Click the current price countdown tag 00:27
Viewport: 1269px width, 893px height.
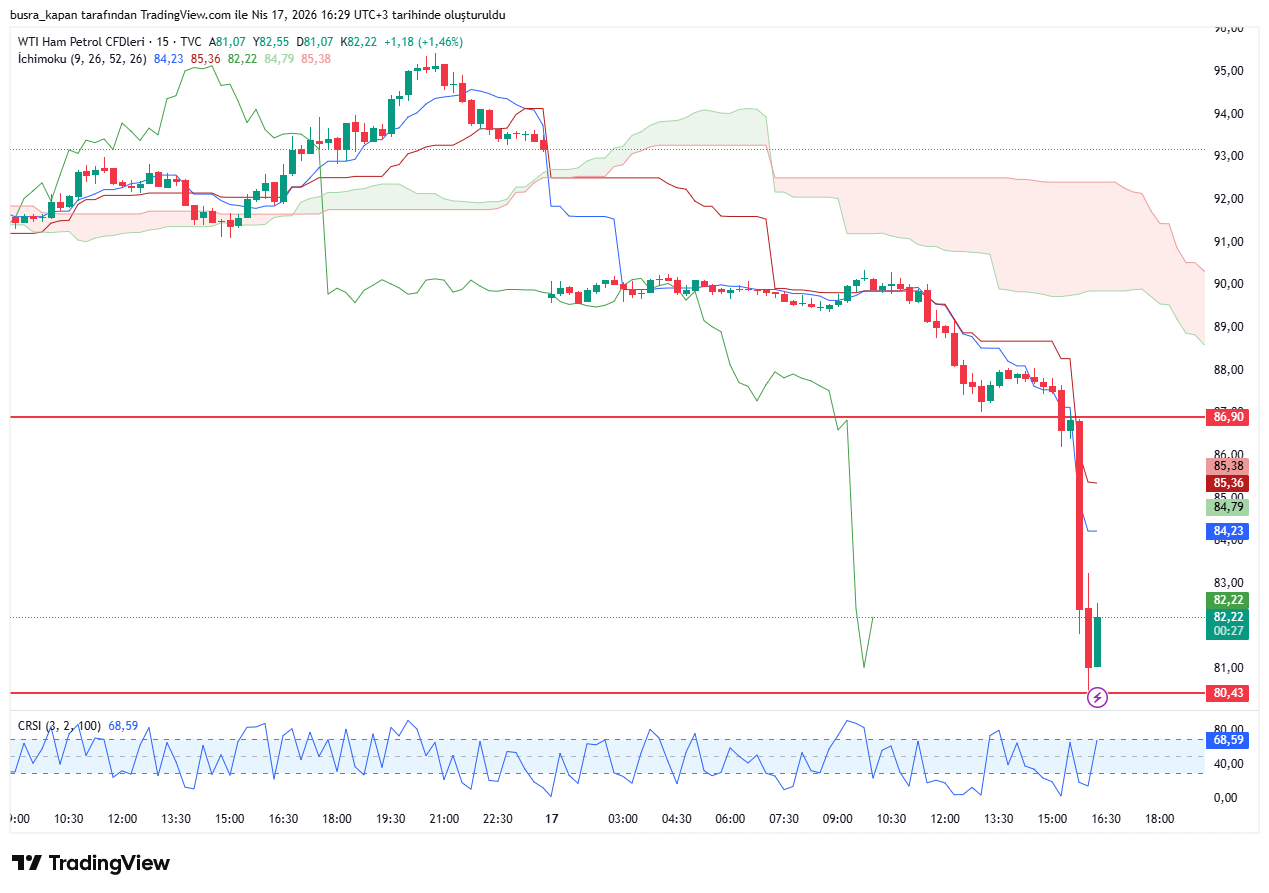1227,631
